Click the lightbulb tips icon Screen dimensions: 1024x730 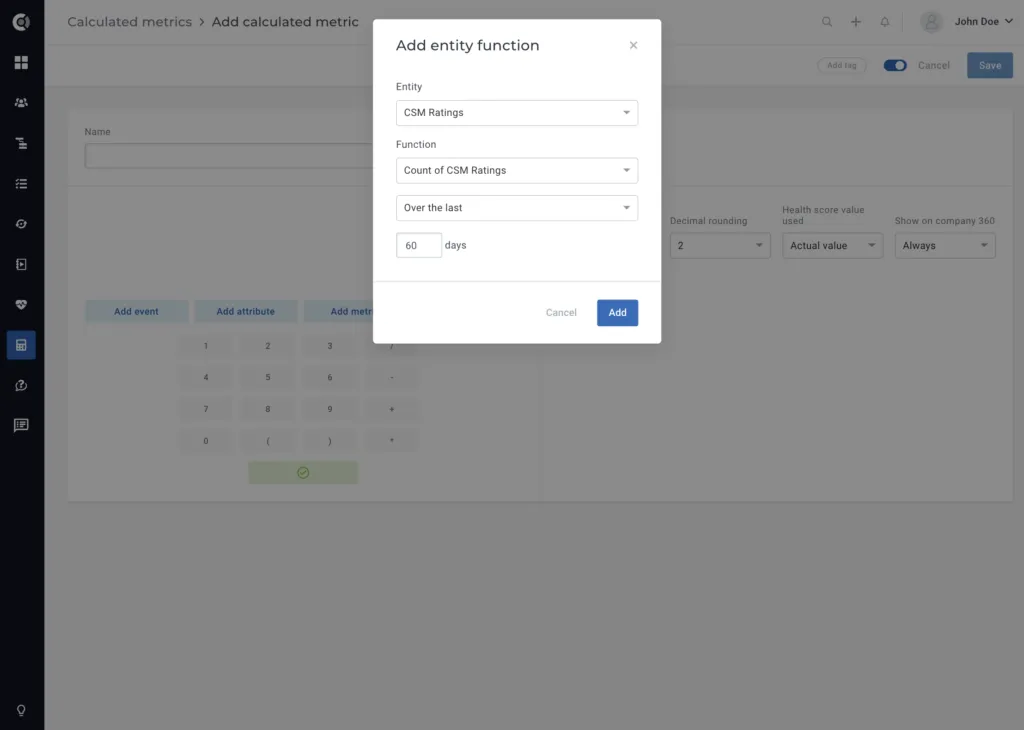coord(21,710)
